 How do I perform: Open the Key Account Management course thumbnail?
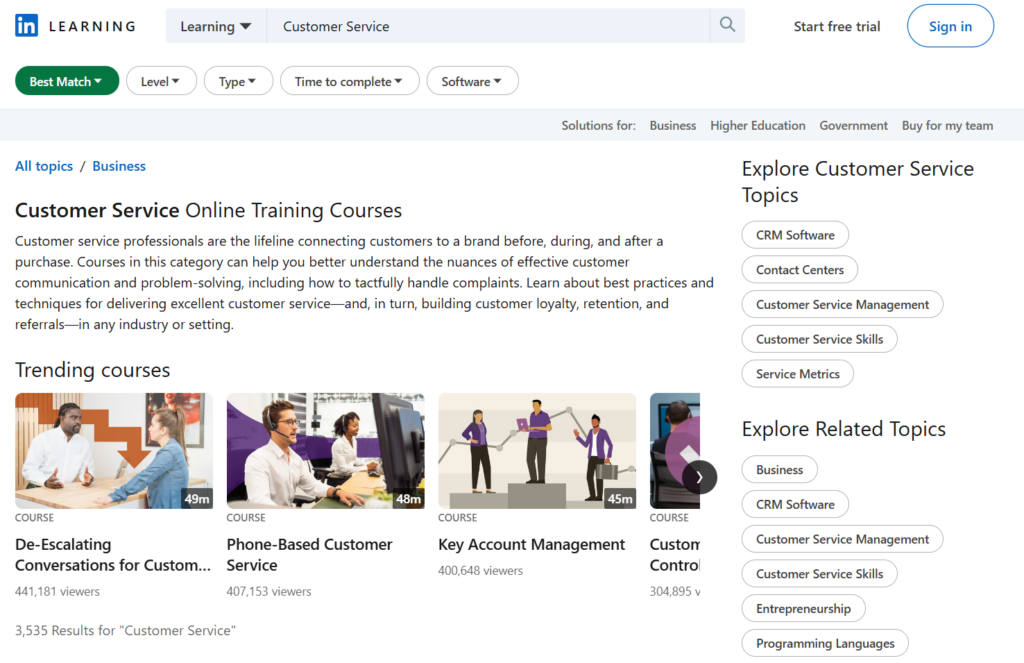(x=537, y=451)
